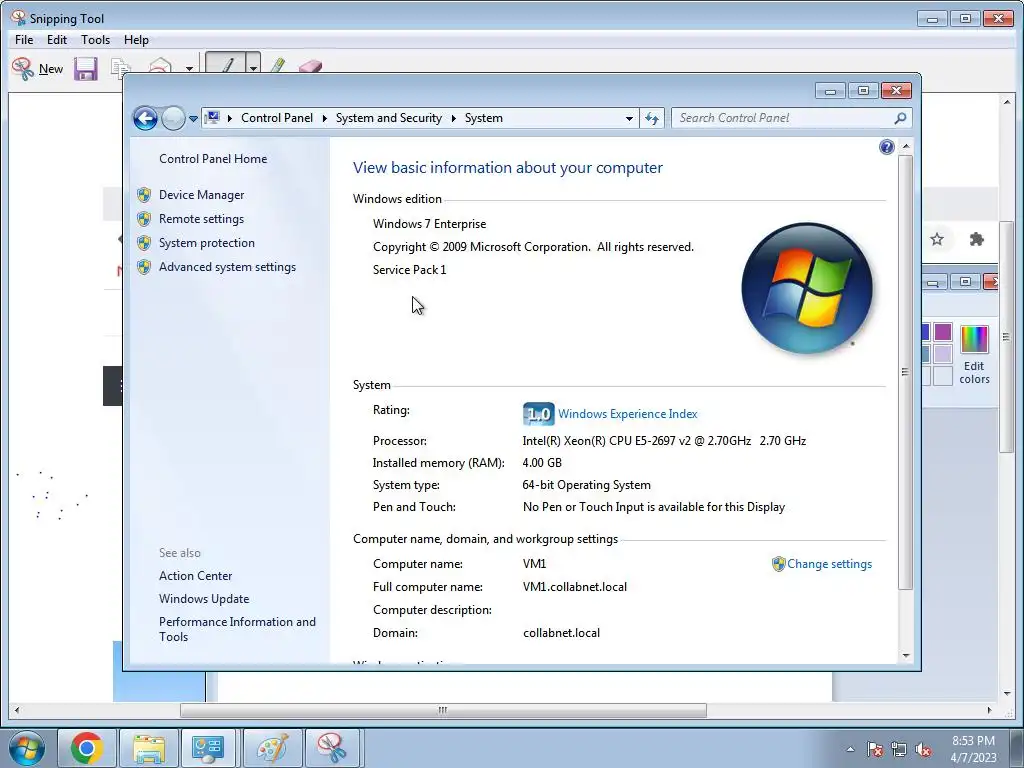The height and width of the screenshot is (768, 1024).
Task: Switch to Paint on the taskbar
Action: pyautogui.click(x=272, y=748)
